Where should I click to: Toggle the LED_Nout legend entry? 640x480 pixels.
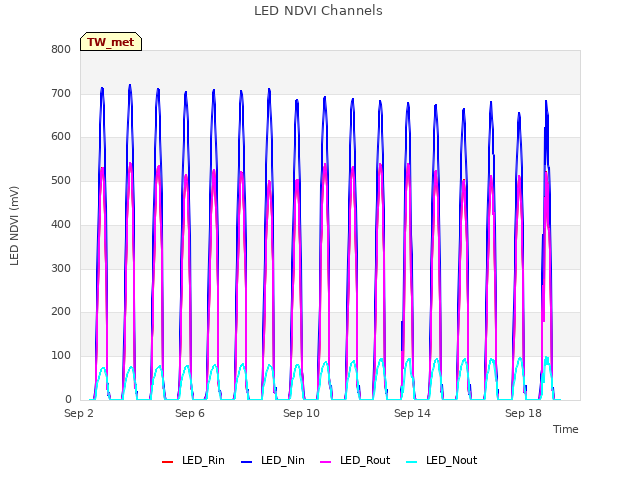[x=442, y=460]
